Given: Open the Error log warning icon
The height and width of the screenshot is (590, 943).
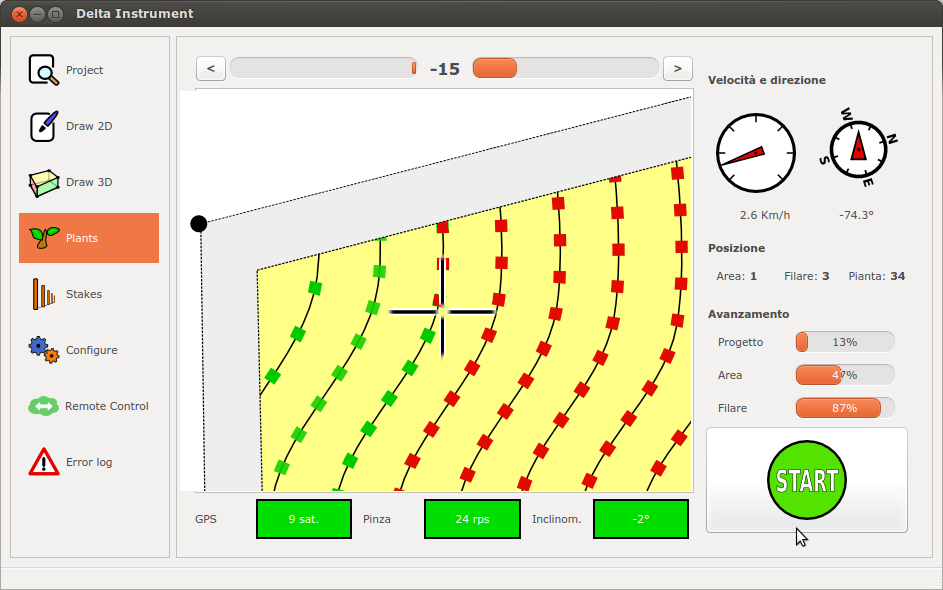Looking at the screenshot, I should coord(43,462).
